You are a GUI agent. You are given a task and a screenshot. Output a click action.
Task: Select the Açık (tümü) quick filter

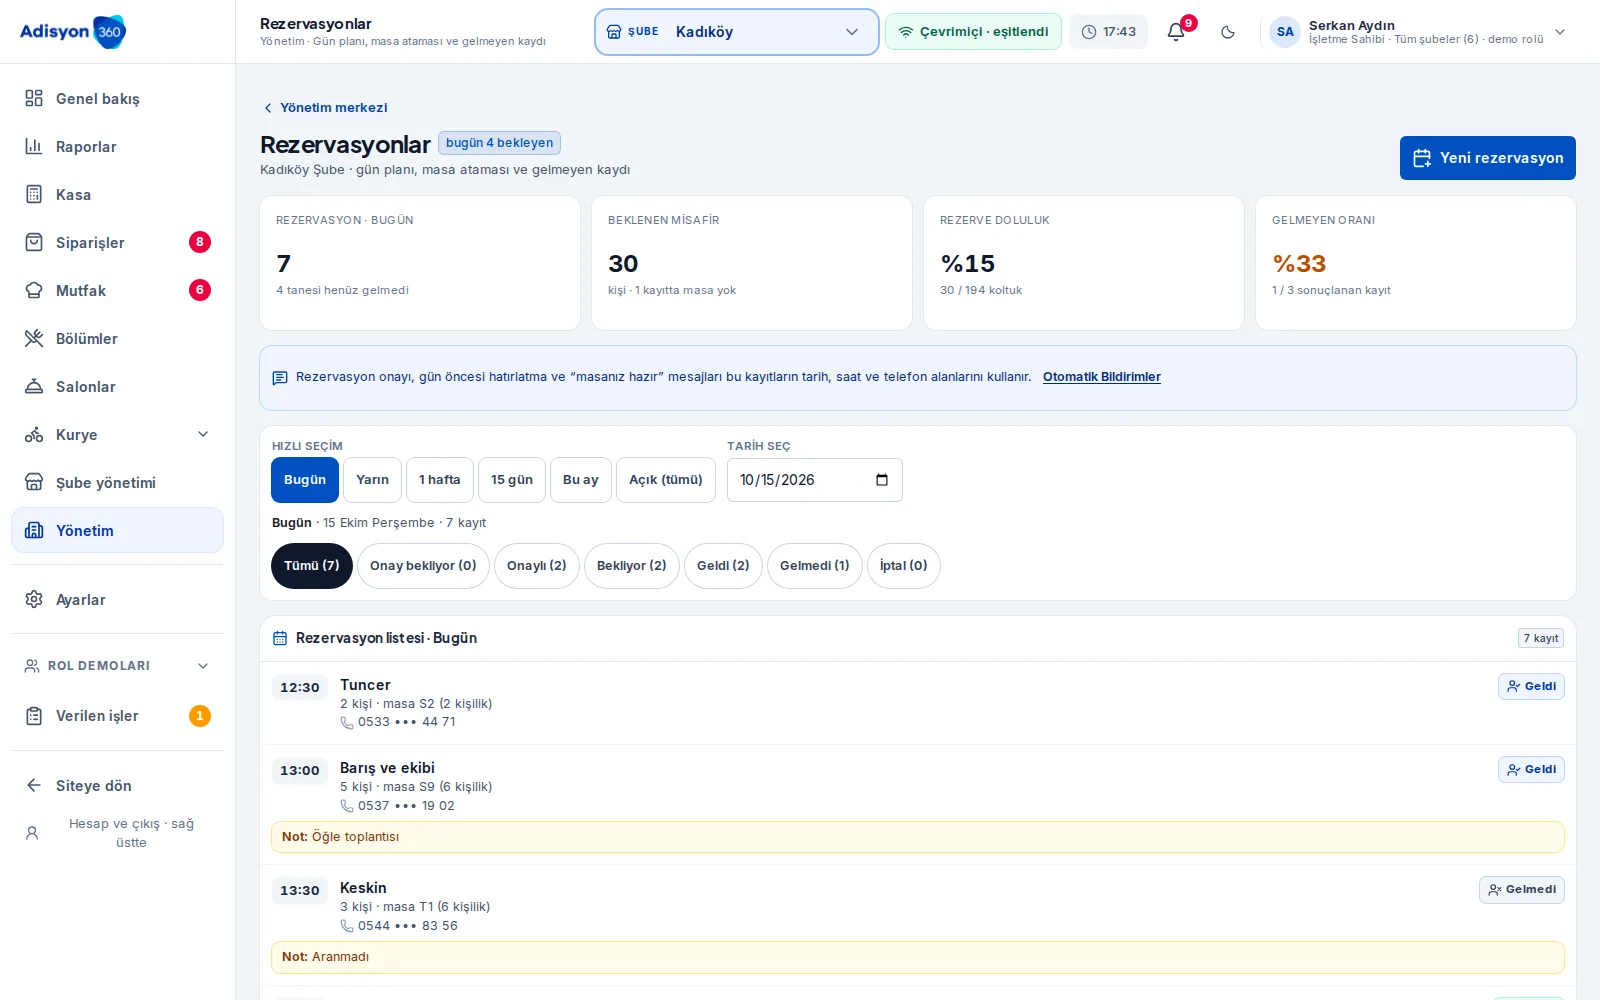pos(666,480)
